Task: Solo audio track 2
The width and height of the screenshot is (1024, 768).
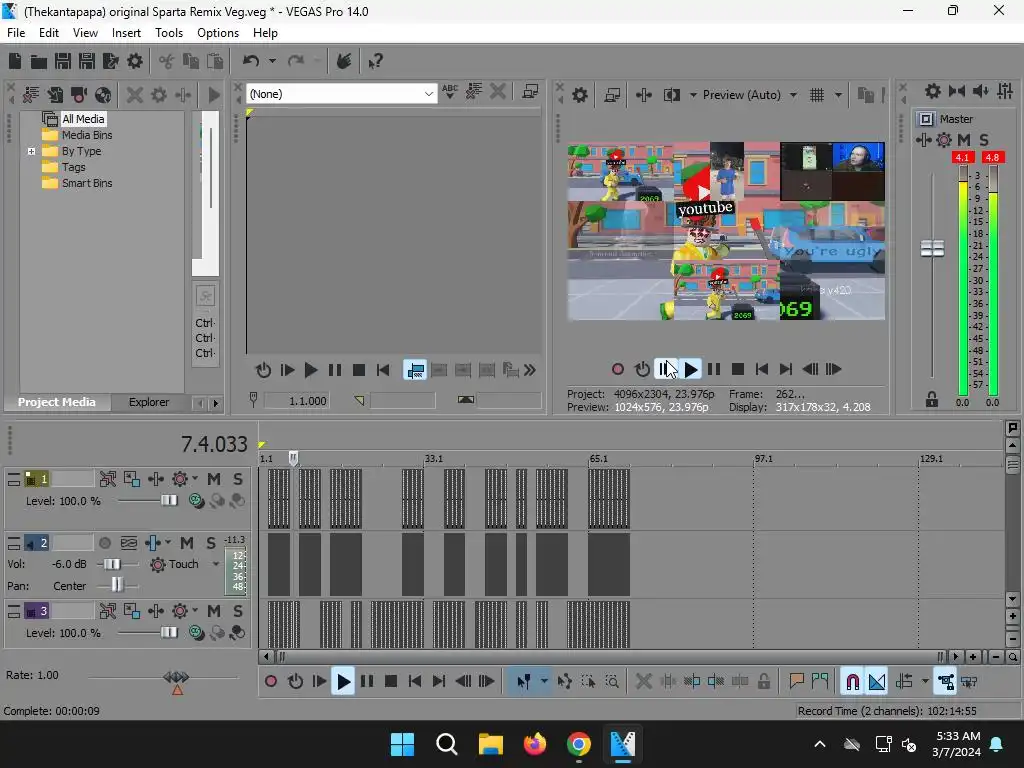Action: pyautogui.click(x=210, y=543)
